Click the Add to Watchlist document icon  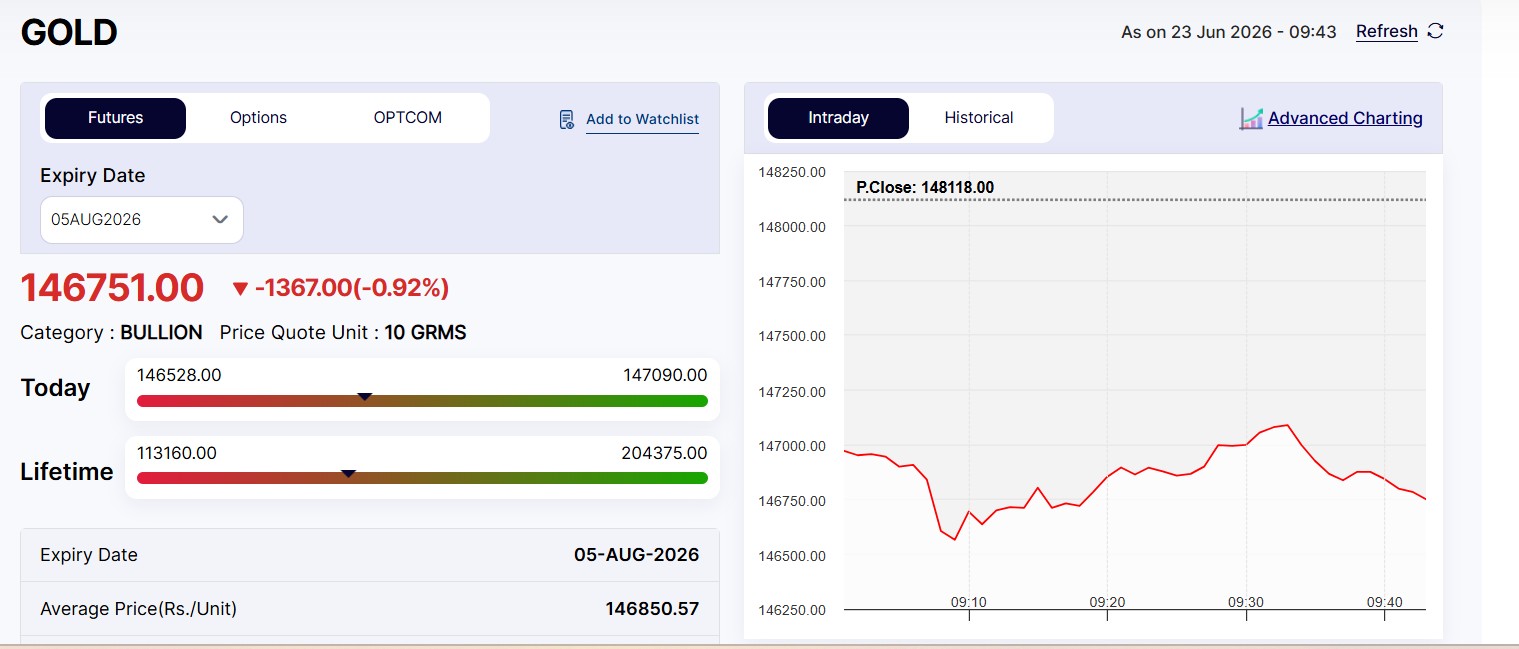[x=567, y=120]
